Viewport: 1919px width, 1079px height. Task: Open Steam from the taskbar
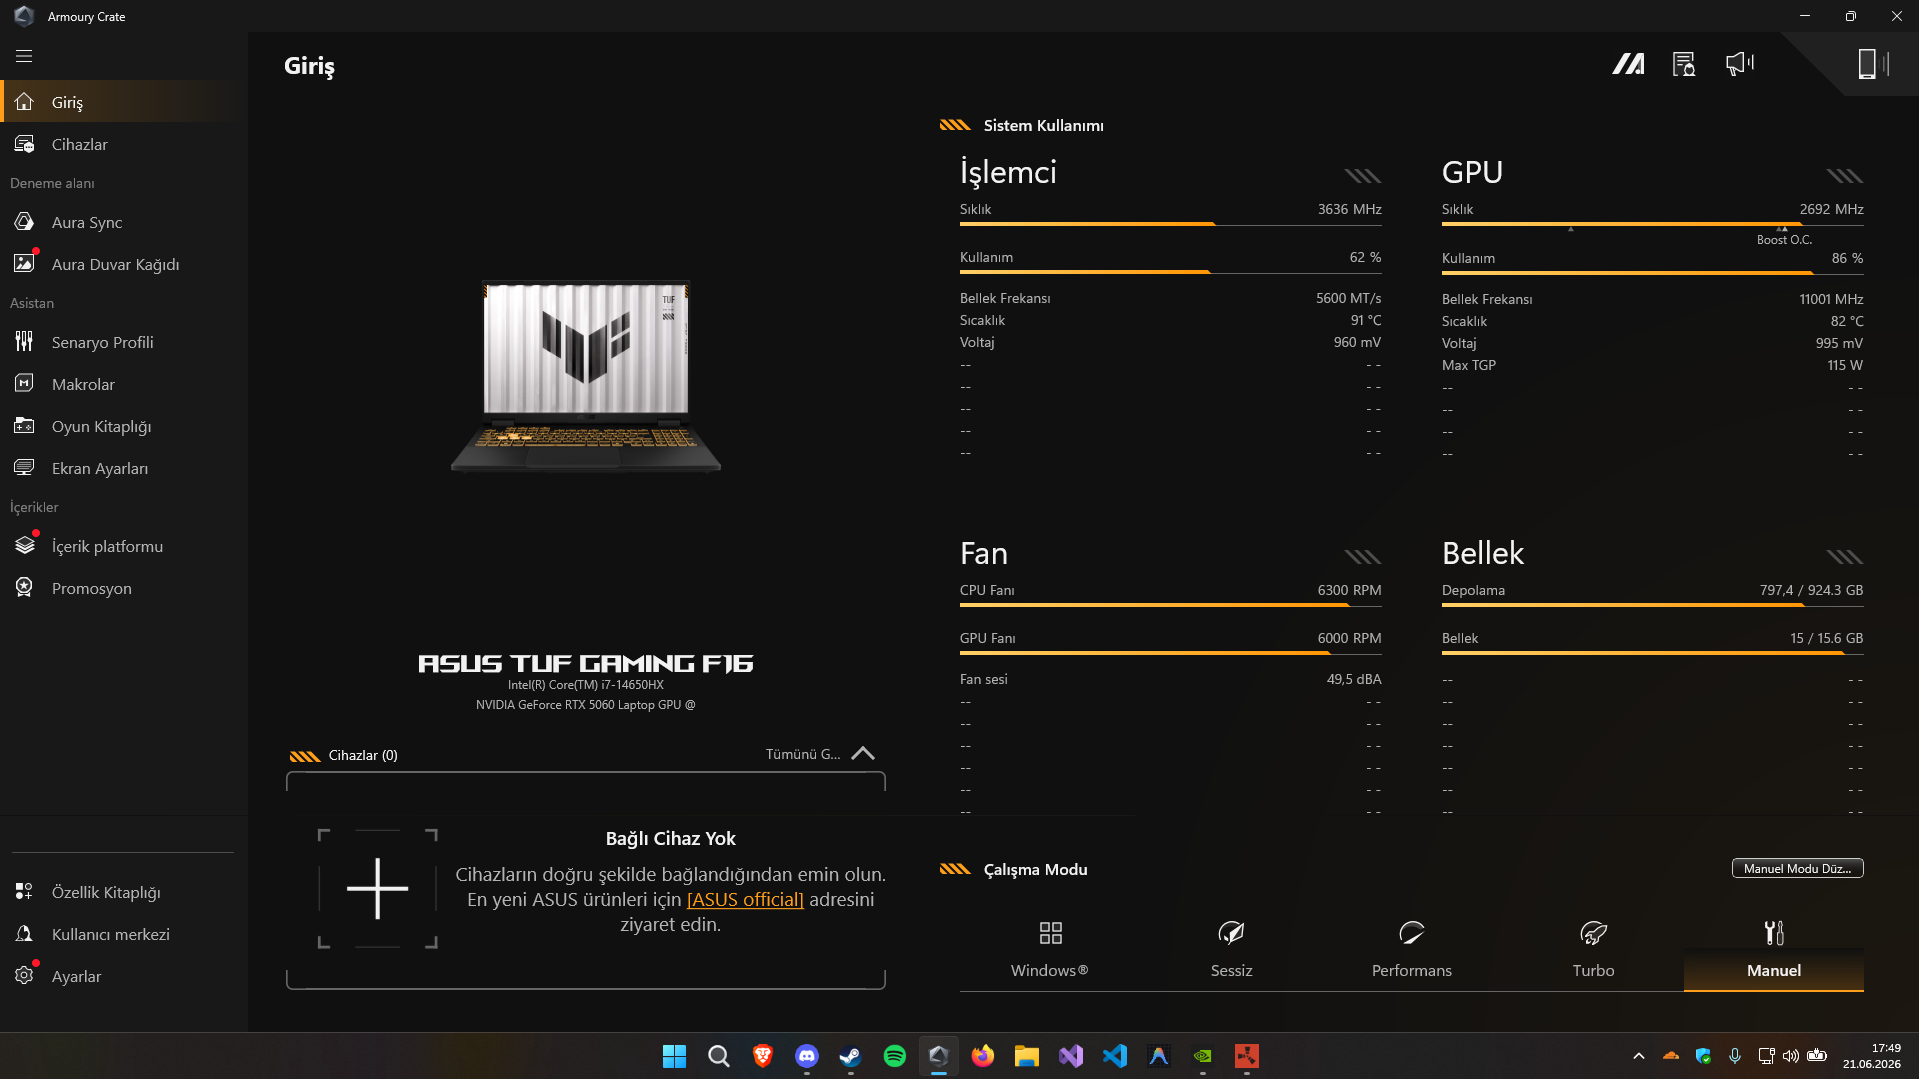coord(851,1056)
